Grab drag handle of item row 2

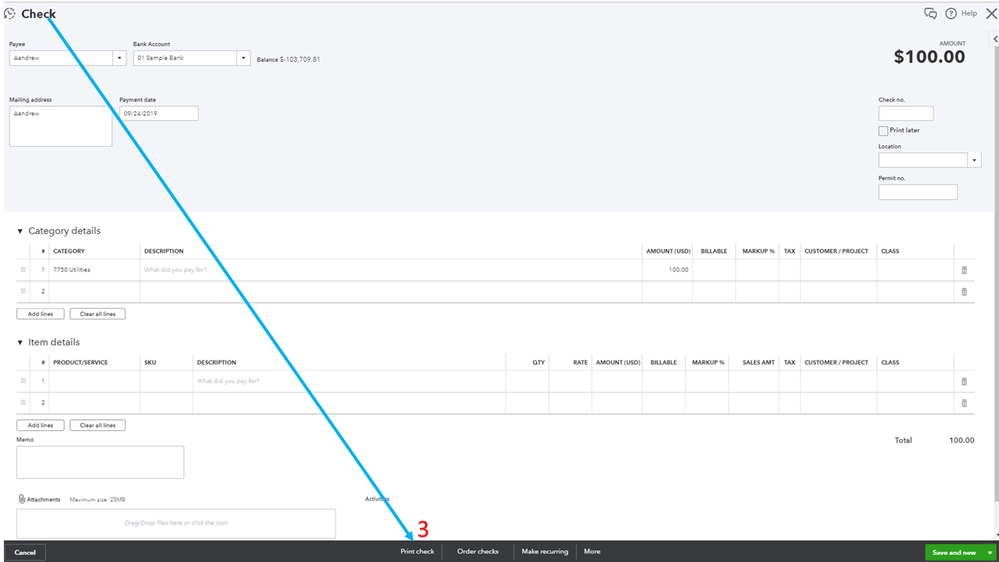tap(23, 403)
